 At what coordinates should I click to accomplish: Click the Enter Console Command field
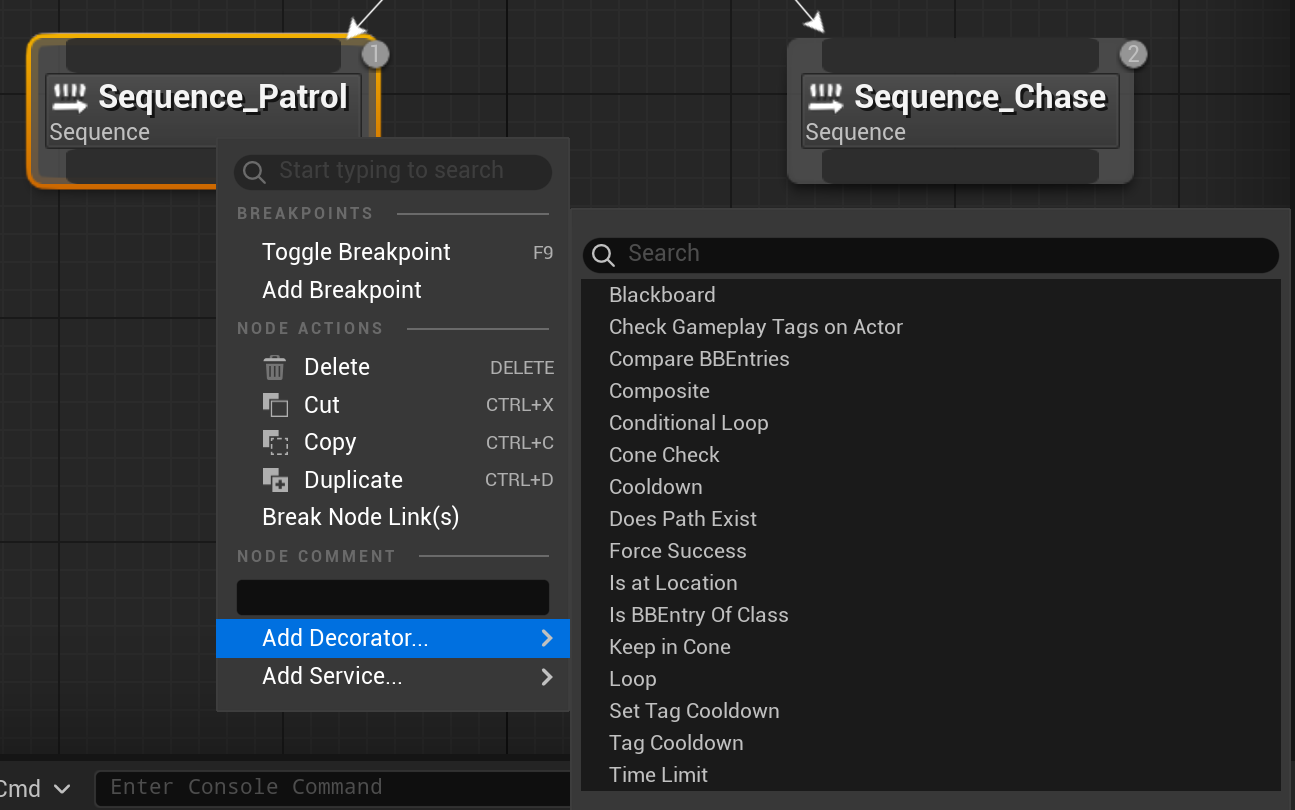pyautogui.click(x=332, y=788)
